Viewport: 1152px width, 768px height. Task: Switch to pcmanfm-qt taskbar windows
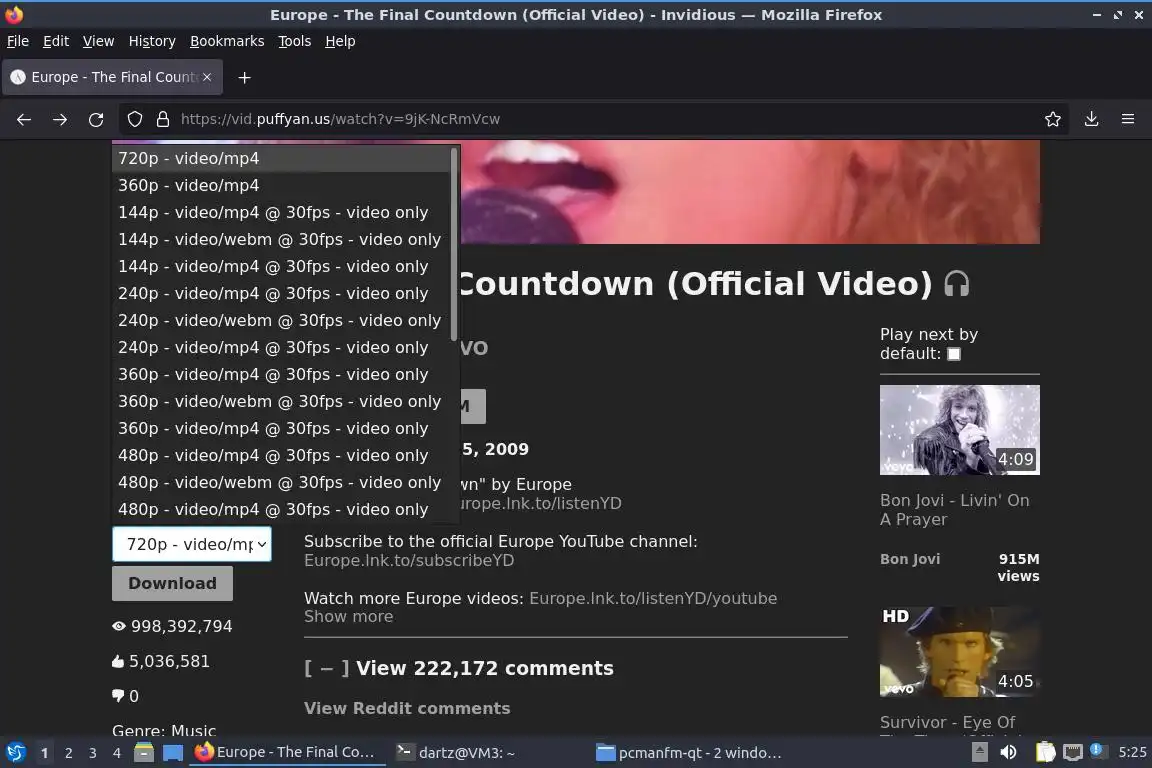(689, 753)
